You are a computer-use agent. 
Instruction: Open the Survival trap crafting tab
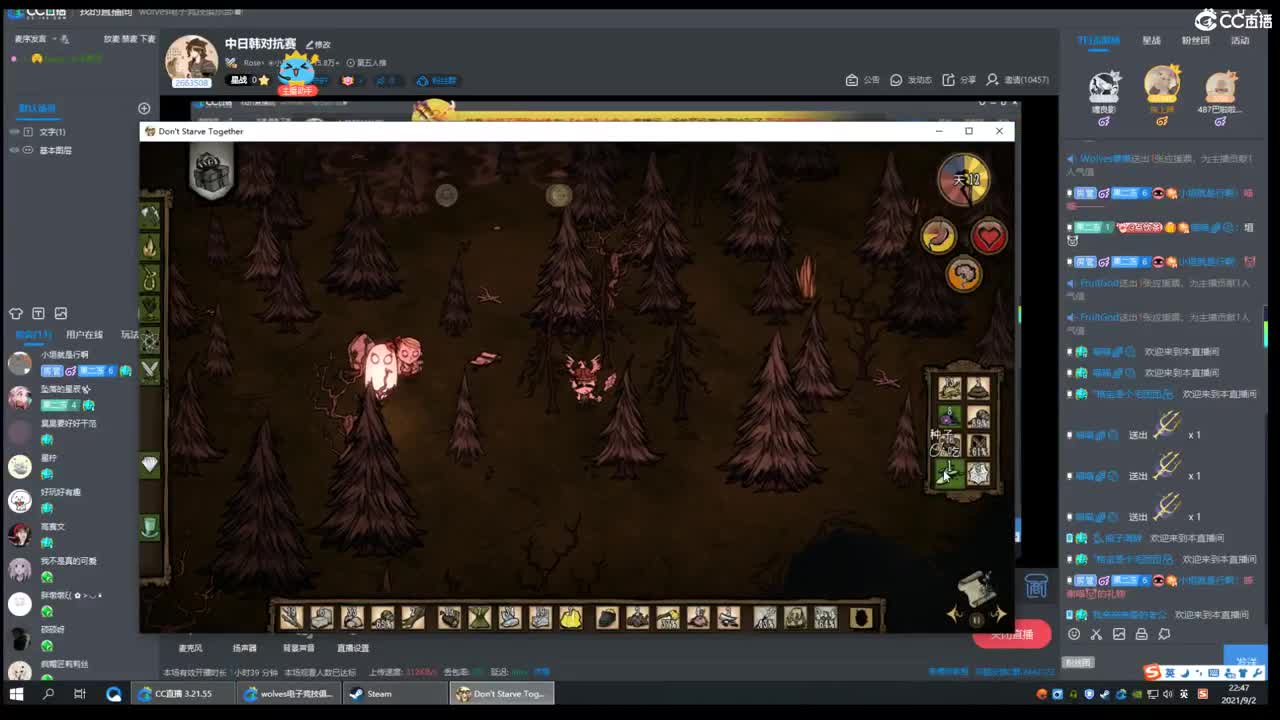pyautogui.click(x=149, y=277)
